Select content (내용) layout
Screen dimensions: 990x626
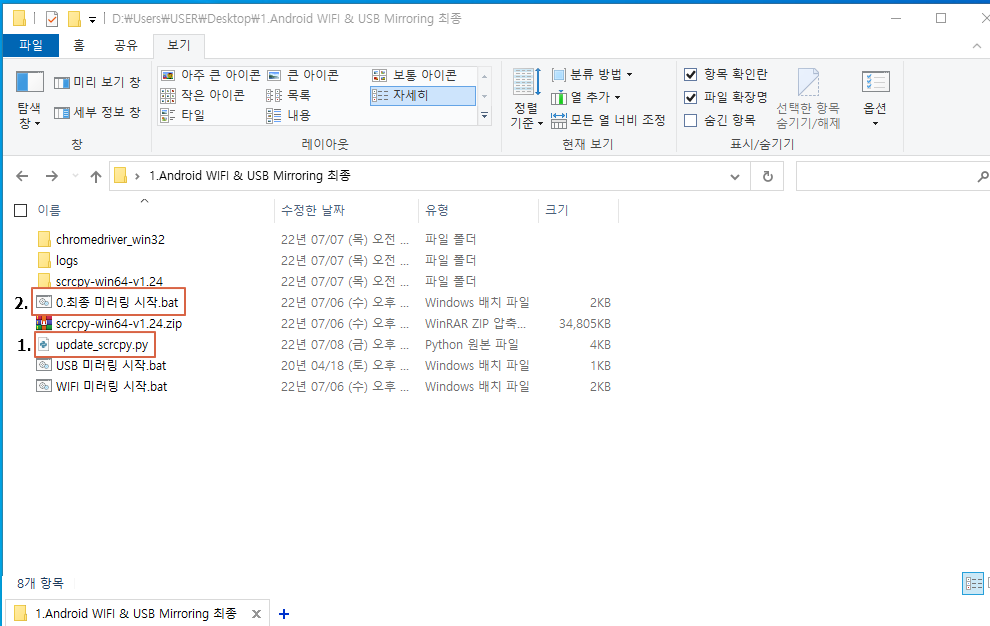pyautogui.click(x=289, y=116)
